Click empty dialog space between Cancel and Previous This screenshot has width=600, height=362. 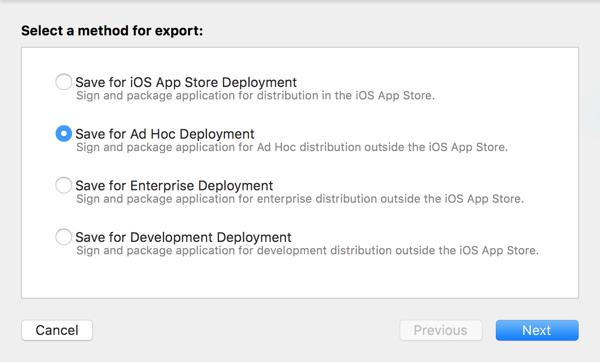[x=246, y=330]
